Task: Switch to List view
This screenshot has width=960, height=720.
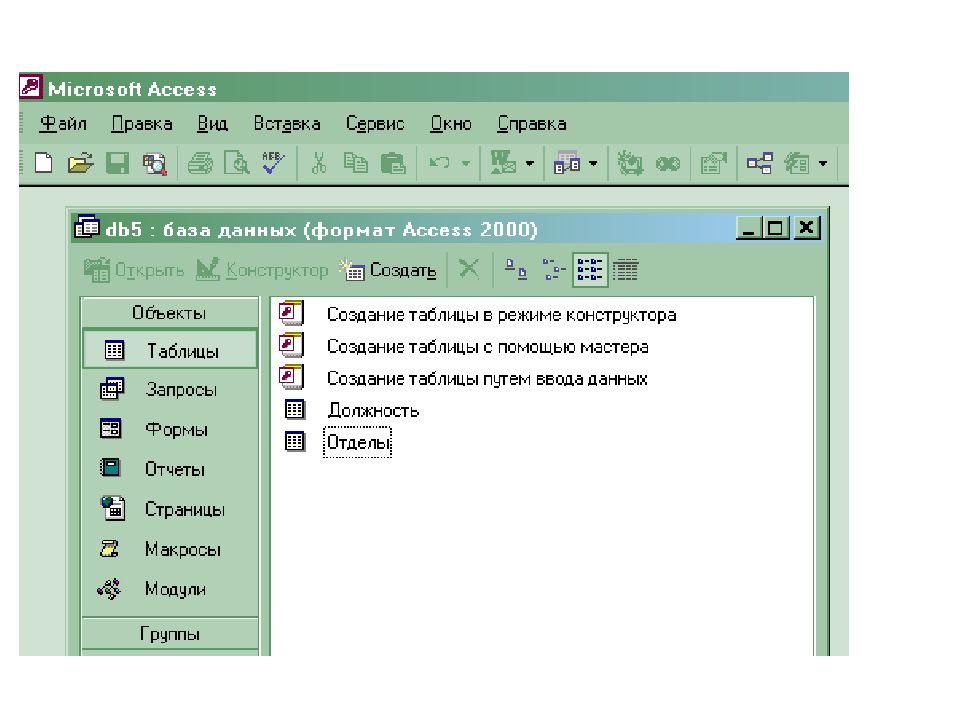Action: point(590,269)
